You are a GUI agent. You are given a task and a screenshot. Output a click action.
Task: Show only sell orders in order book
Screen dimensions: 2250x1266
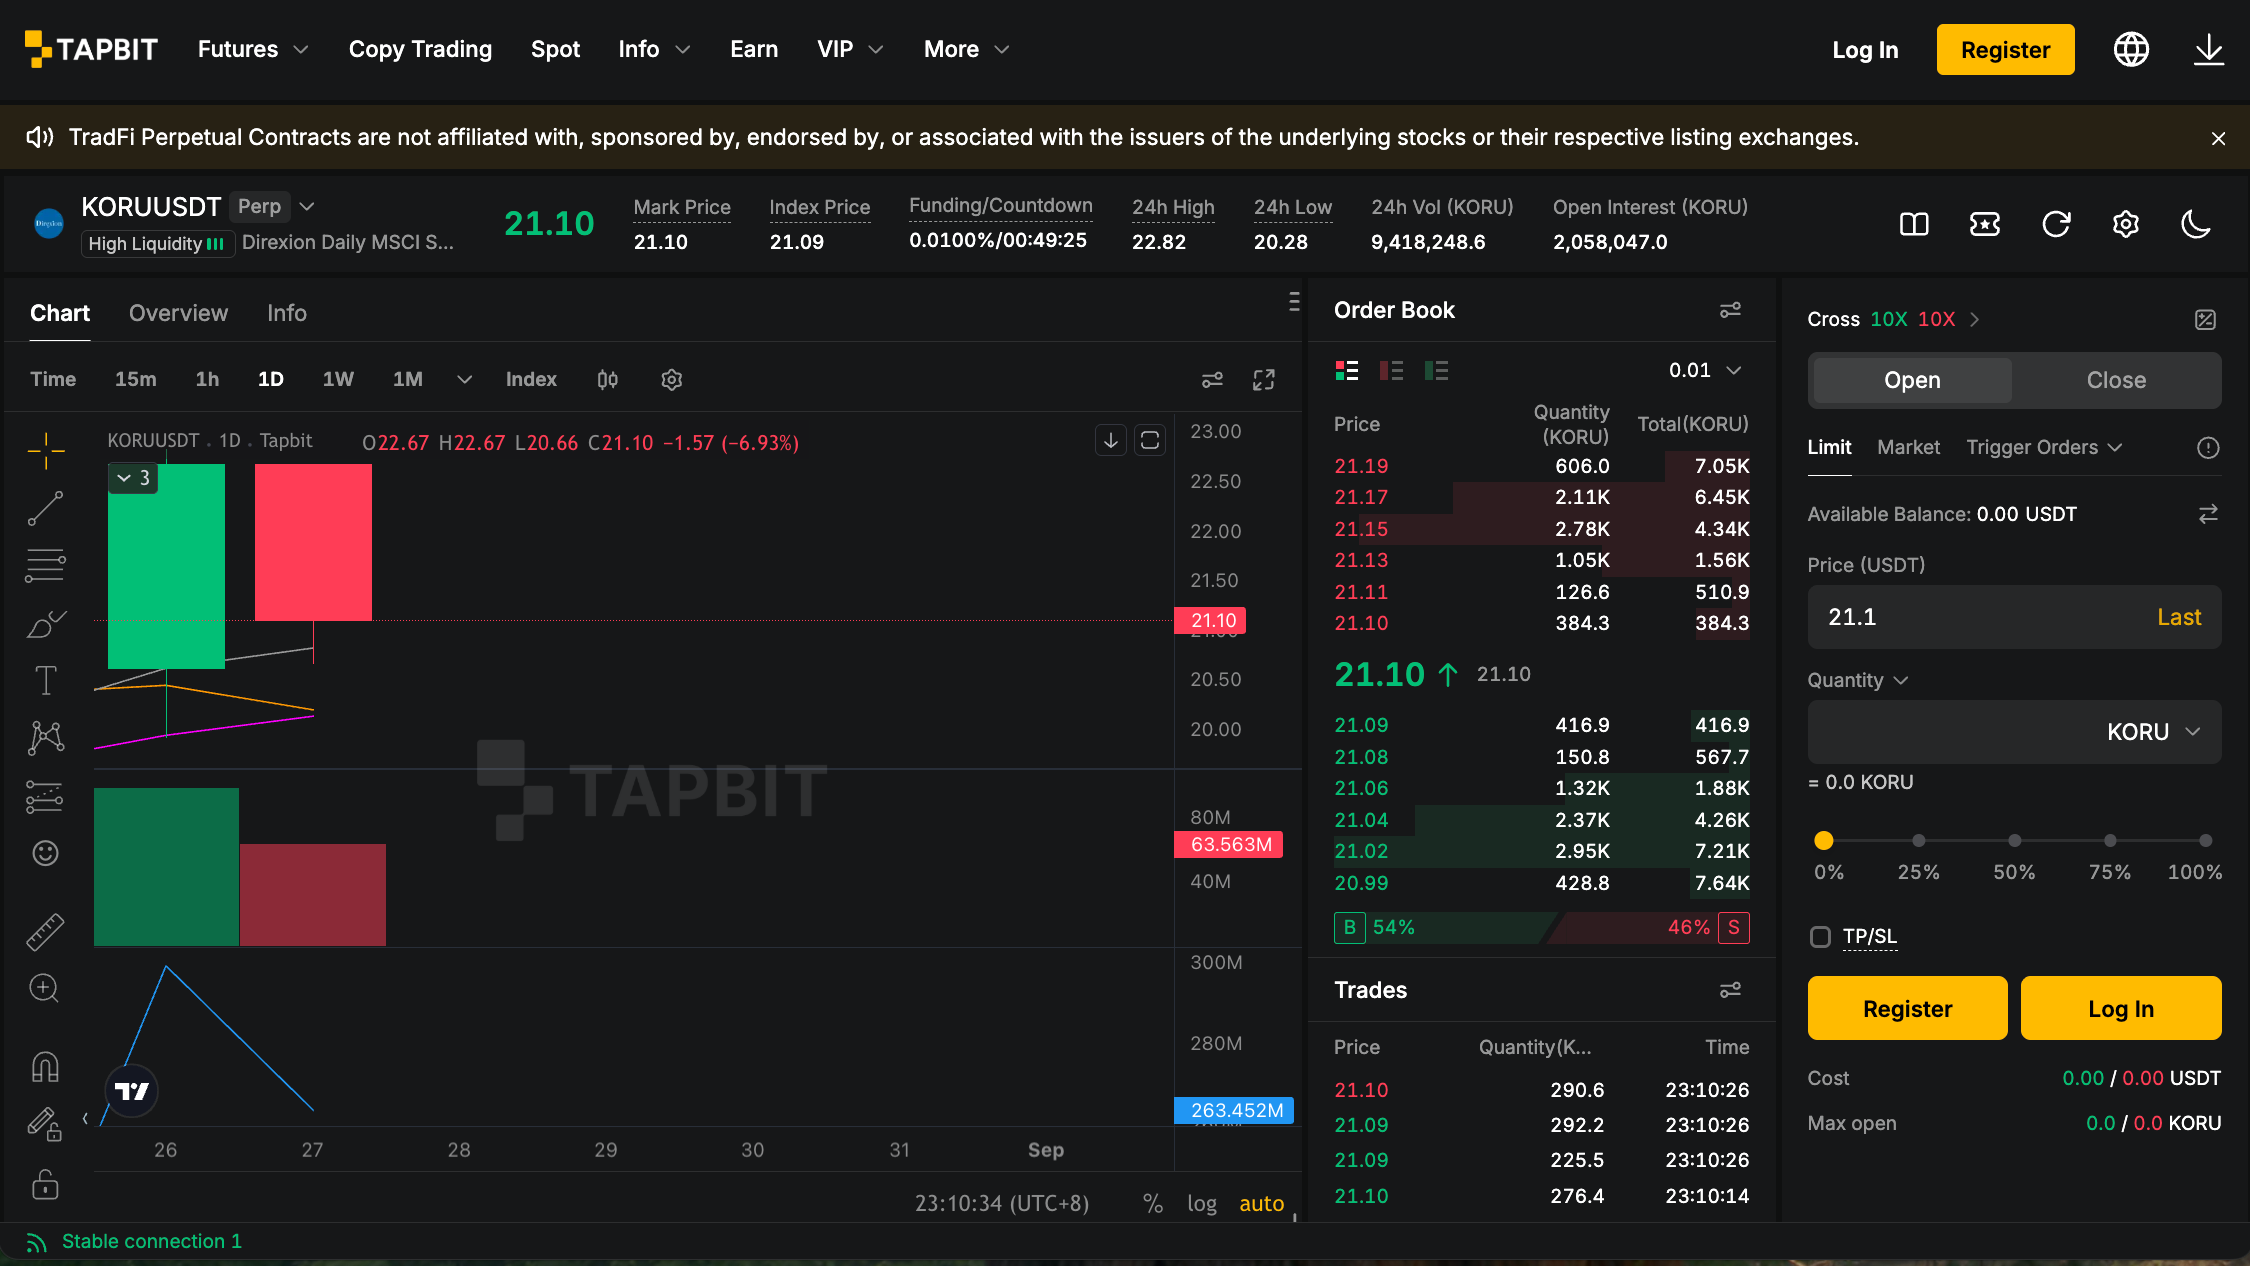click(1391, 371)
